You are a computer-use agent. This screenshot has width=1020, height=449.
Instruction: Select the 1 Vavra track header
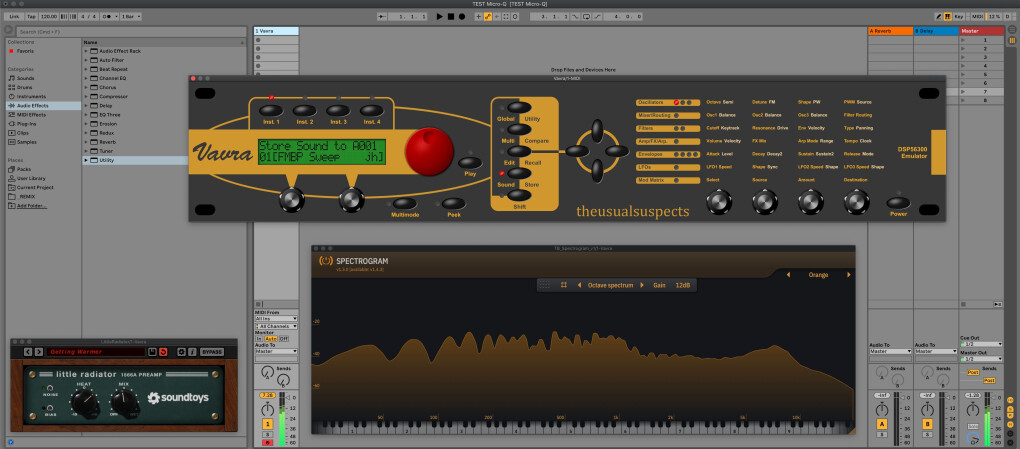pos(276,31)
